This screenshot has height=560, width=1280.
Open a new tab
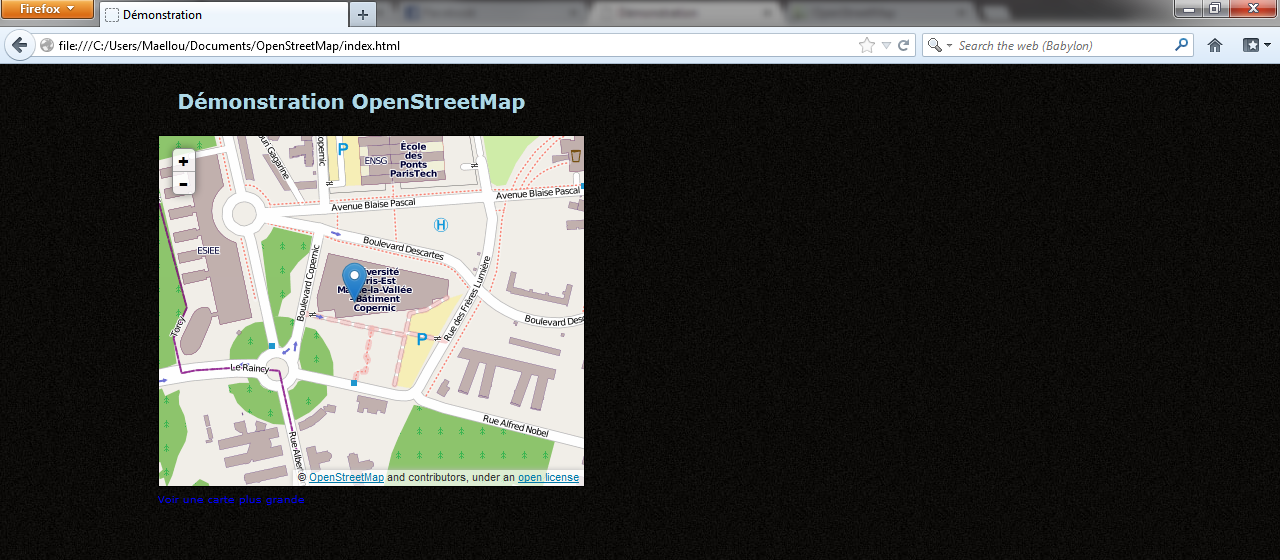pos(362,15)
